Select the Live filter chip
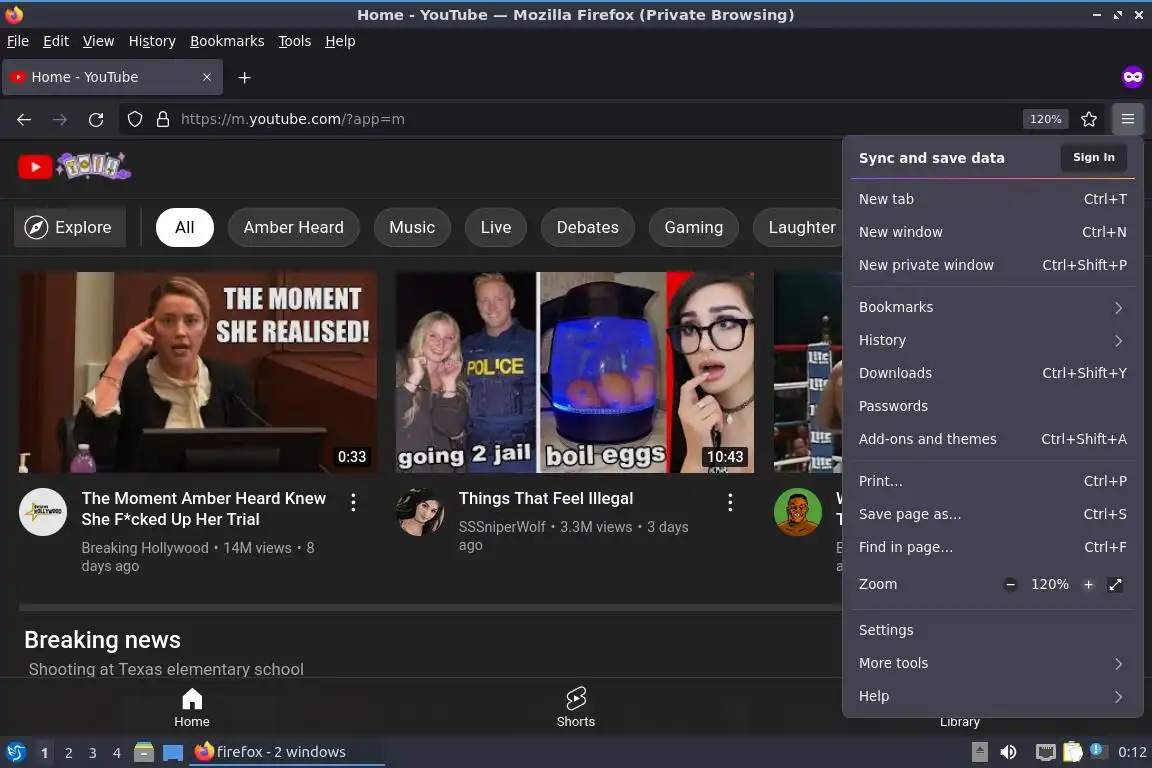The height and width of the screenshot is (768, 1152). click(496, 227)
